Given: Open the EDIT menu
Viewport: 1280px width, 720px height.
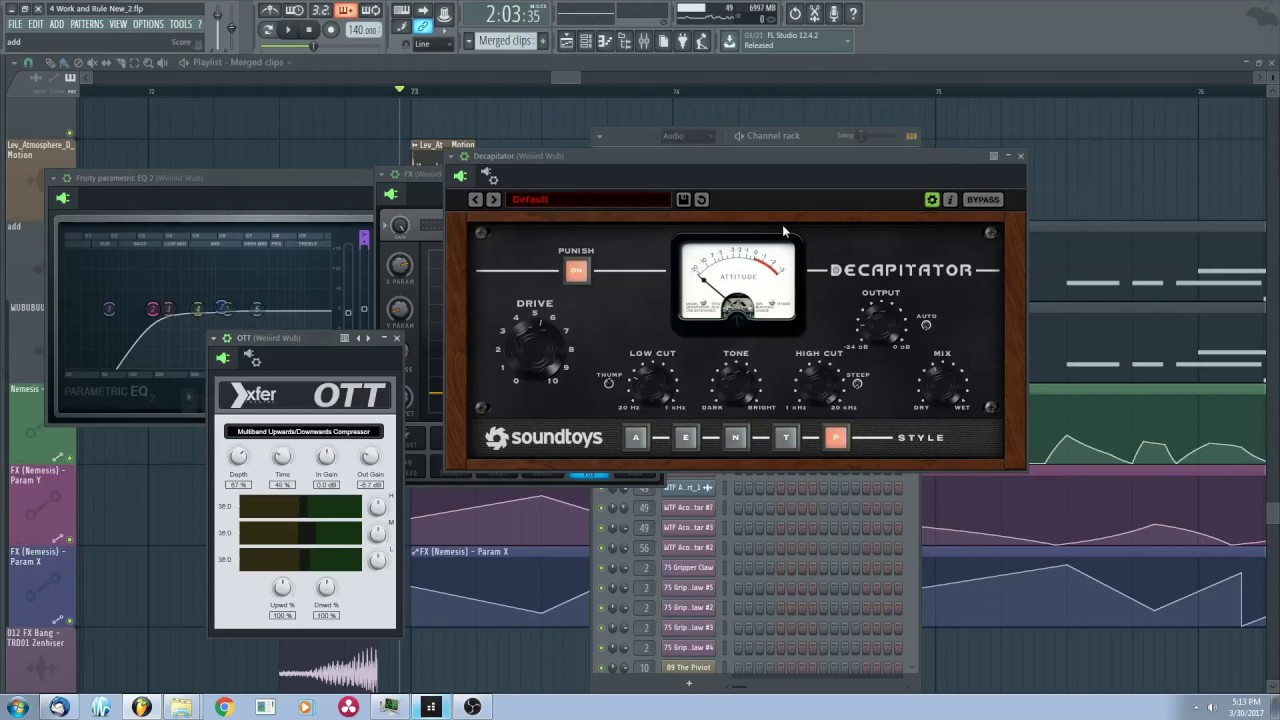Looking at the screenshot, I should [x=36, y=24].
